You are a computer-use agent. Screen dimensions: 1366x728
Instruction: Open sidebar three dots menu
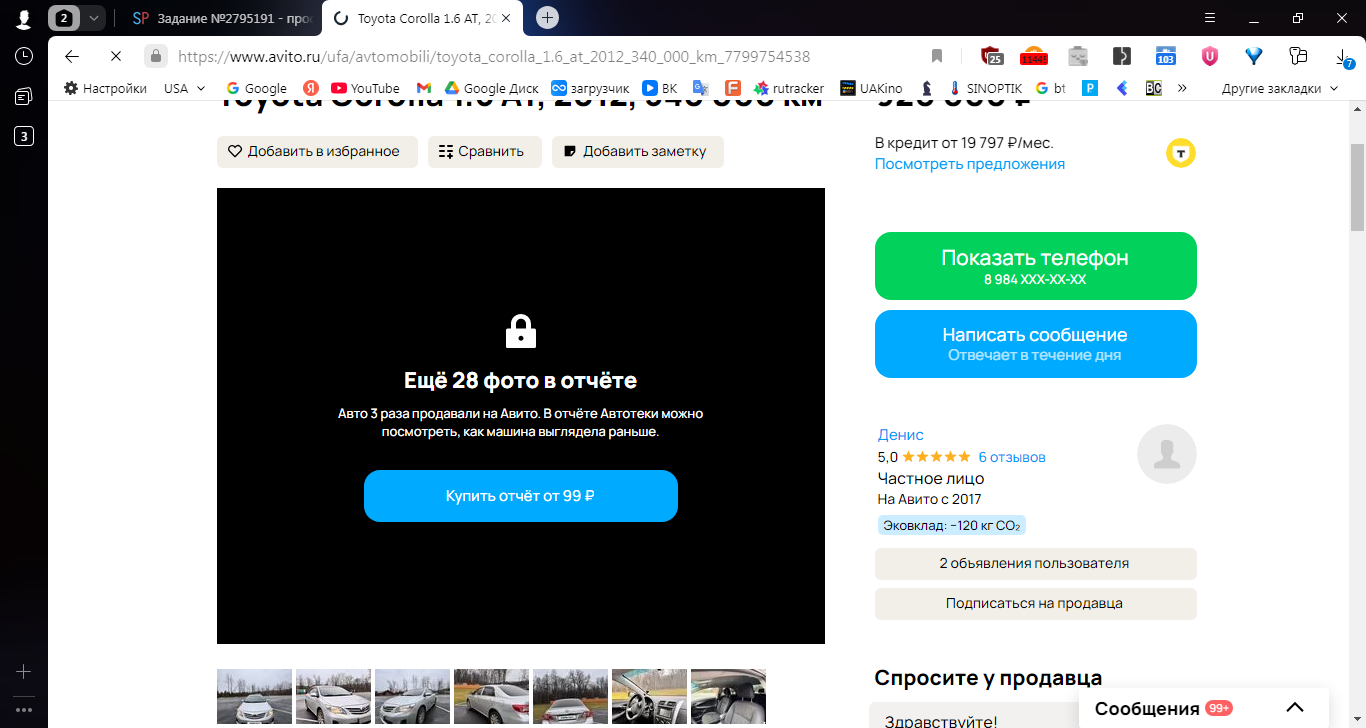[x=24, y=709]
